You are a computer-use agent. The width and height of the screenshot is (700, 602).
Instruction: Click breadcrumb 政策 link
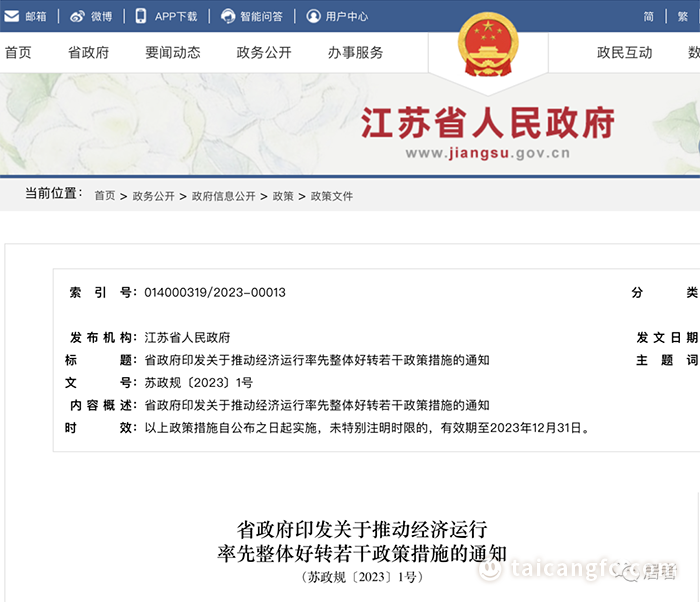click(283, 196)
